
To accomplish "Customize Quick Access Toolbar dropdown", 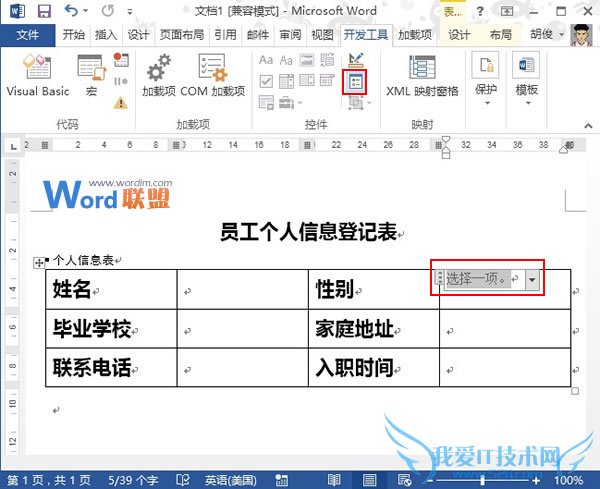I will [x=130, y=12].
